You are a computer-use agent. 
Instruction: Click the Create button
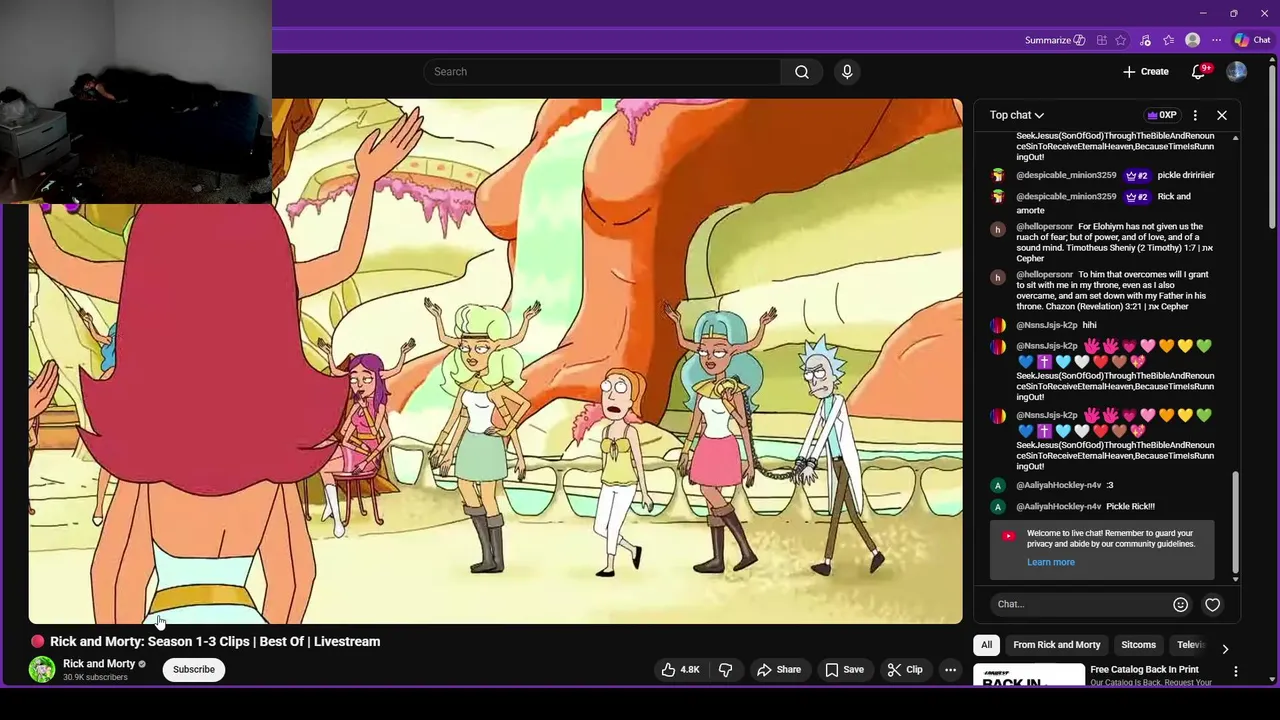click(x=1145, y=72)
